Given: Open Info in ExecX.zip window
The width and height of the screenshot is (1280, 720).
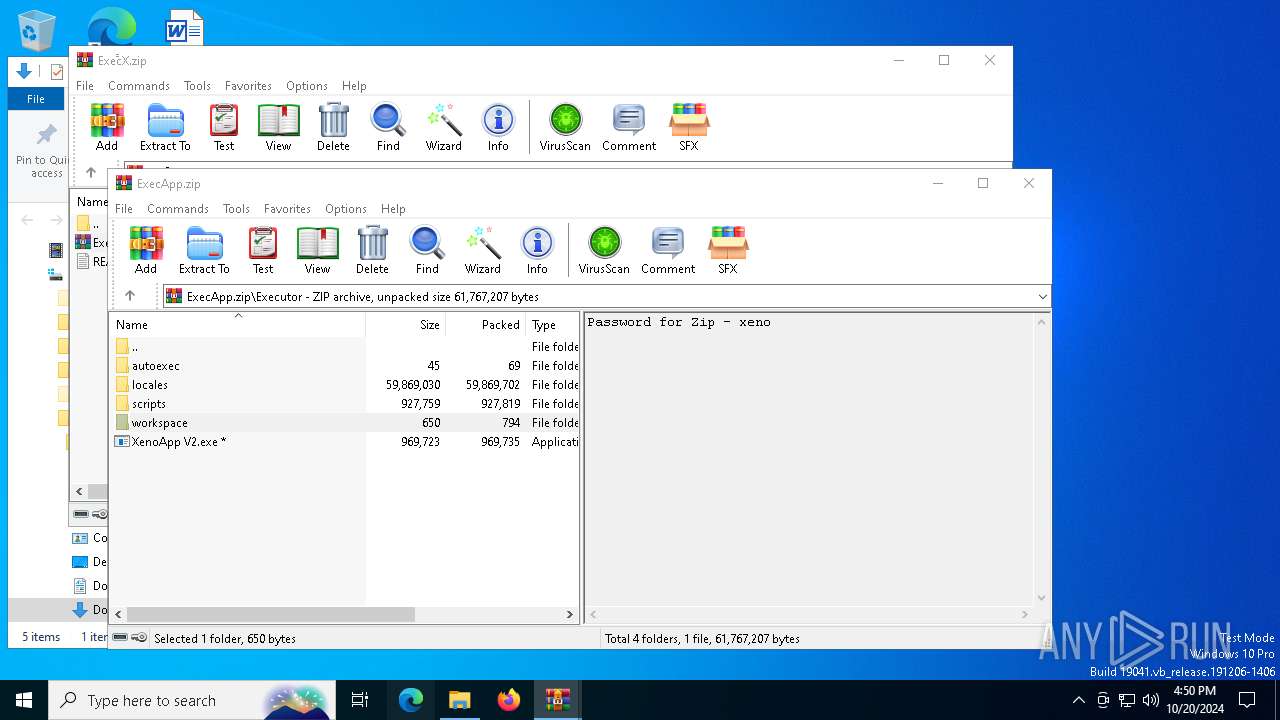Looking at the screenshot, I should pyautogui.click(x=498, y=127).
